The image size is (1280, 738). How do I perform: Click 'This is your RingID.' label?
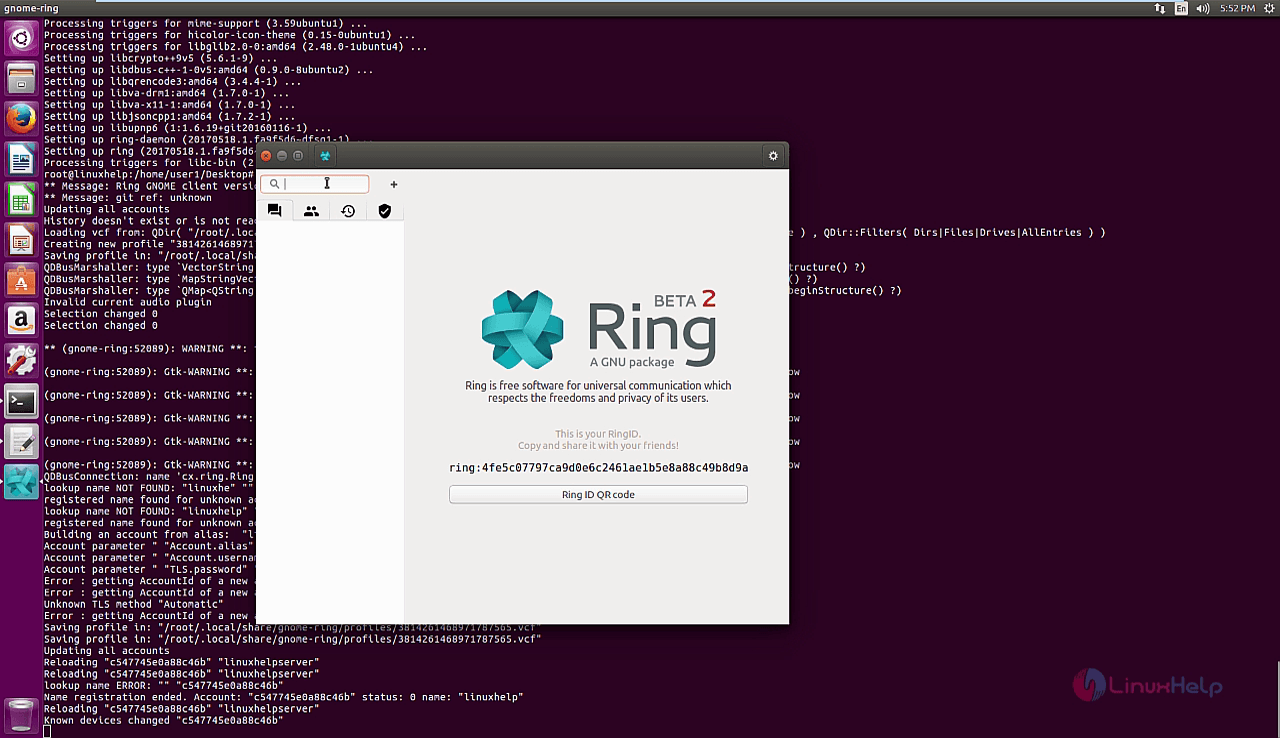pyautogui.click(x=598, y=434)
